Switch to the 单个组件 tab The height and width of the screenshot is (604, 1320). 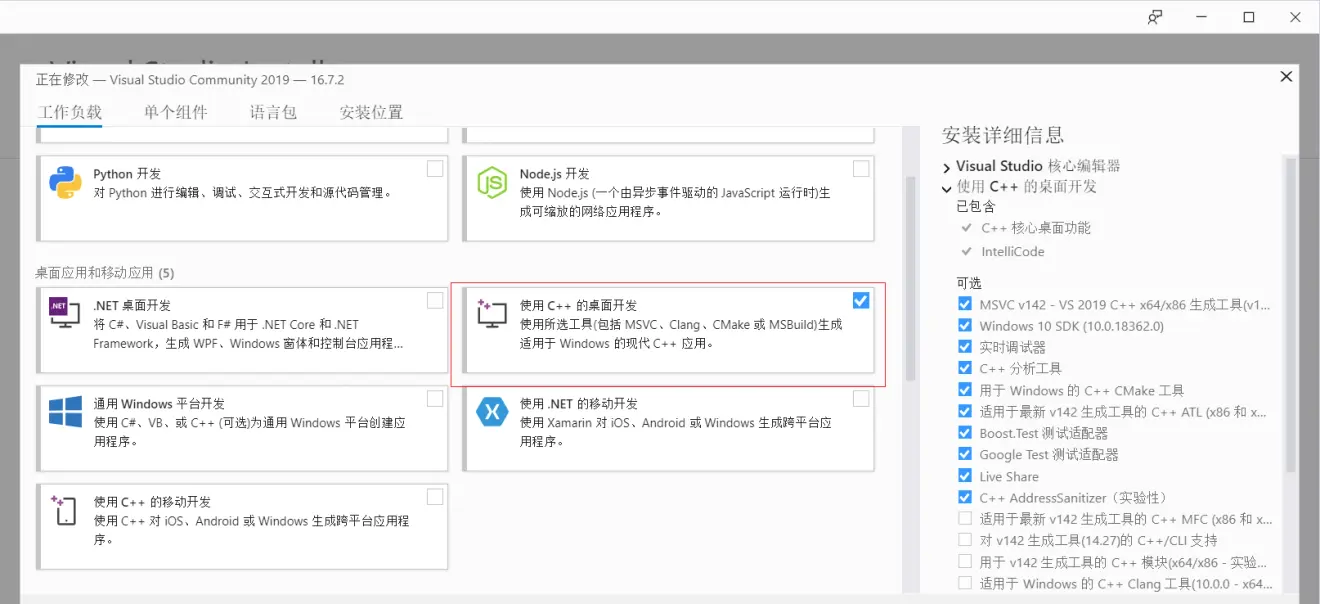pos(175,112)
